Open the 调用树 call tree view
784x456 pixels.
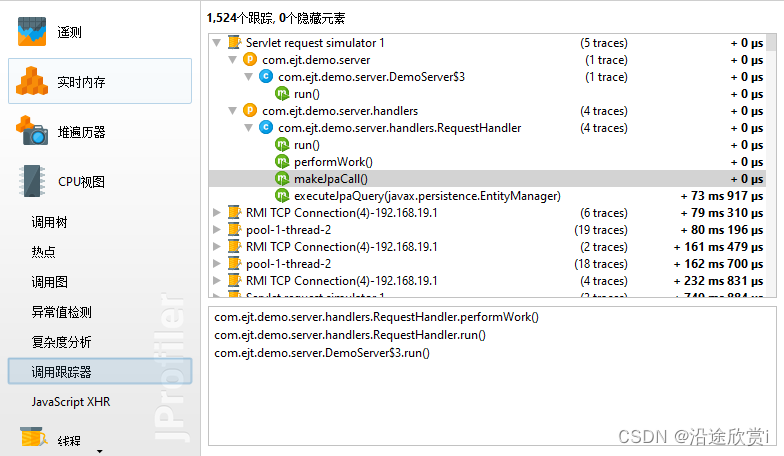click(x=49, y=222)
